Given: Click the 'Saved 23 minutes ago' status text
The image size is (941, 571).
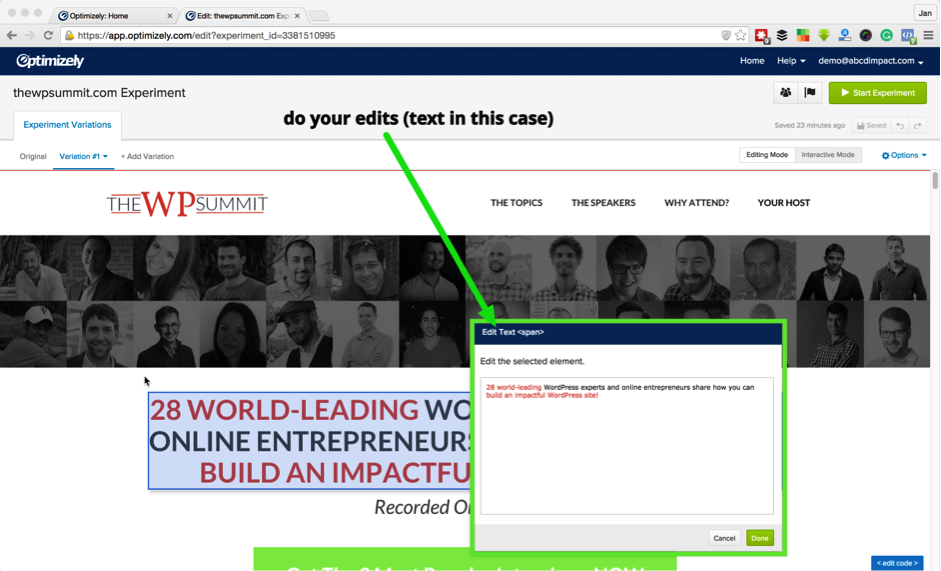Looking at the screenshot, I should [x=810, y=125].
